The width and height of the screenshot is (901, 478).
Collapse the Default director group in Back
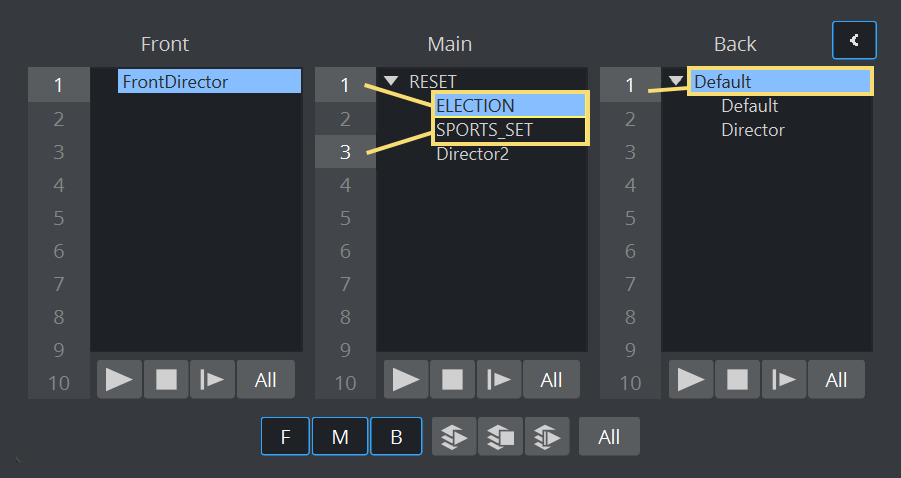pyautogui.click(x=677, y=82)
